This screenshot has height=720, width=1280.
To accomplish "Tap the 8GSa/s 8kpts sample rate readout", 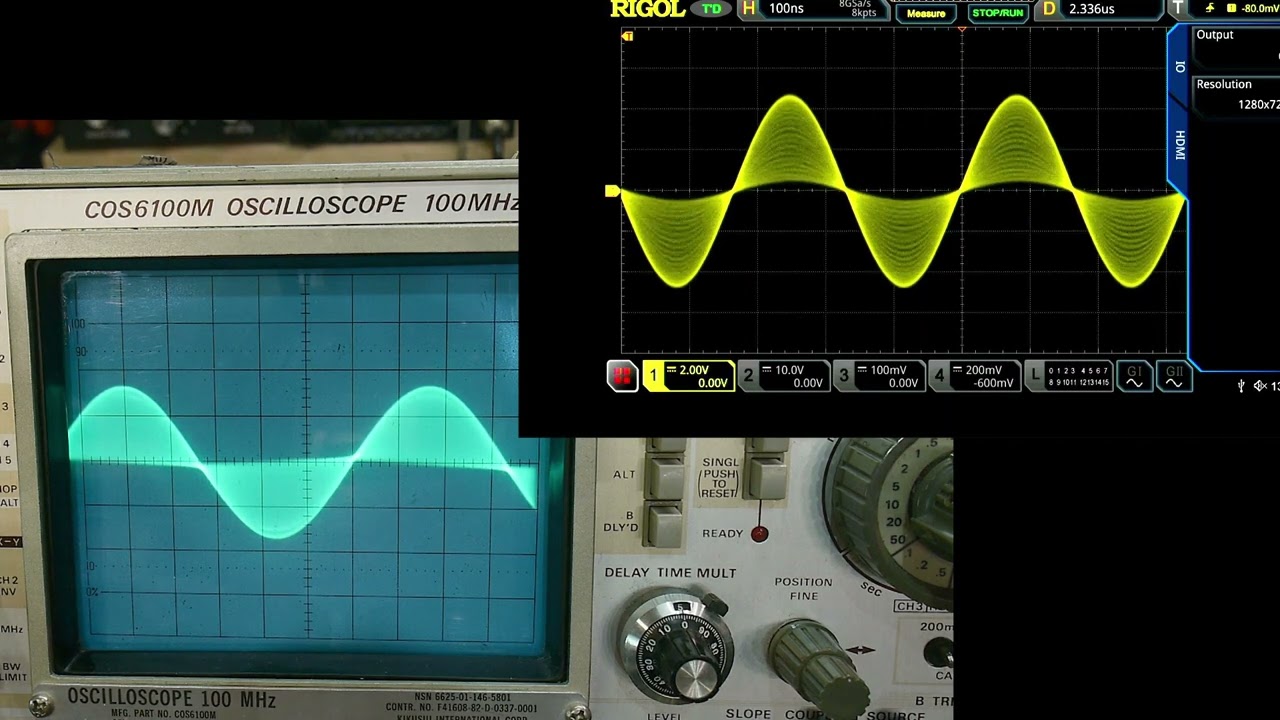I will 857,9.
